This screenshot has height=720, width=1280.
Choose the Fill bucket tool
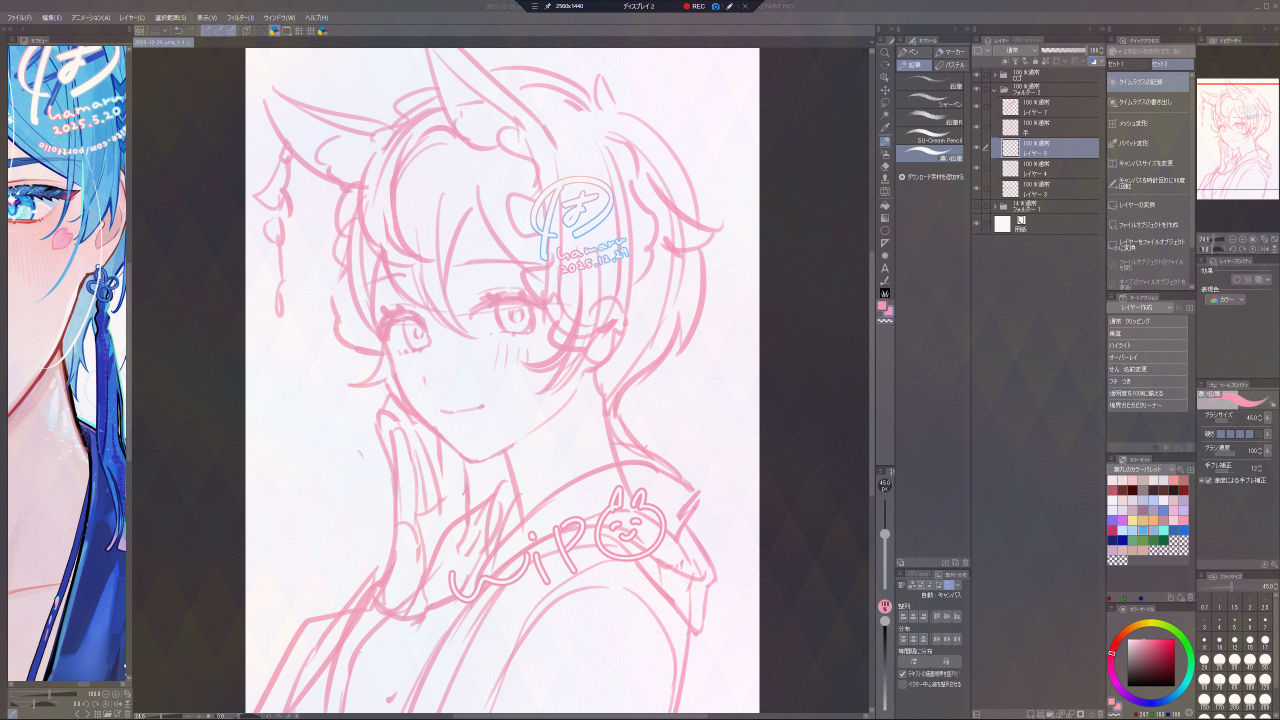click(885, 205)
